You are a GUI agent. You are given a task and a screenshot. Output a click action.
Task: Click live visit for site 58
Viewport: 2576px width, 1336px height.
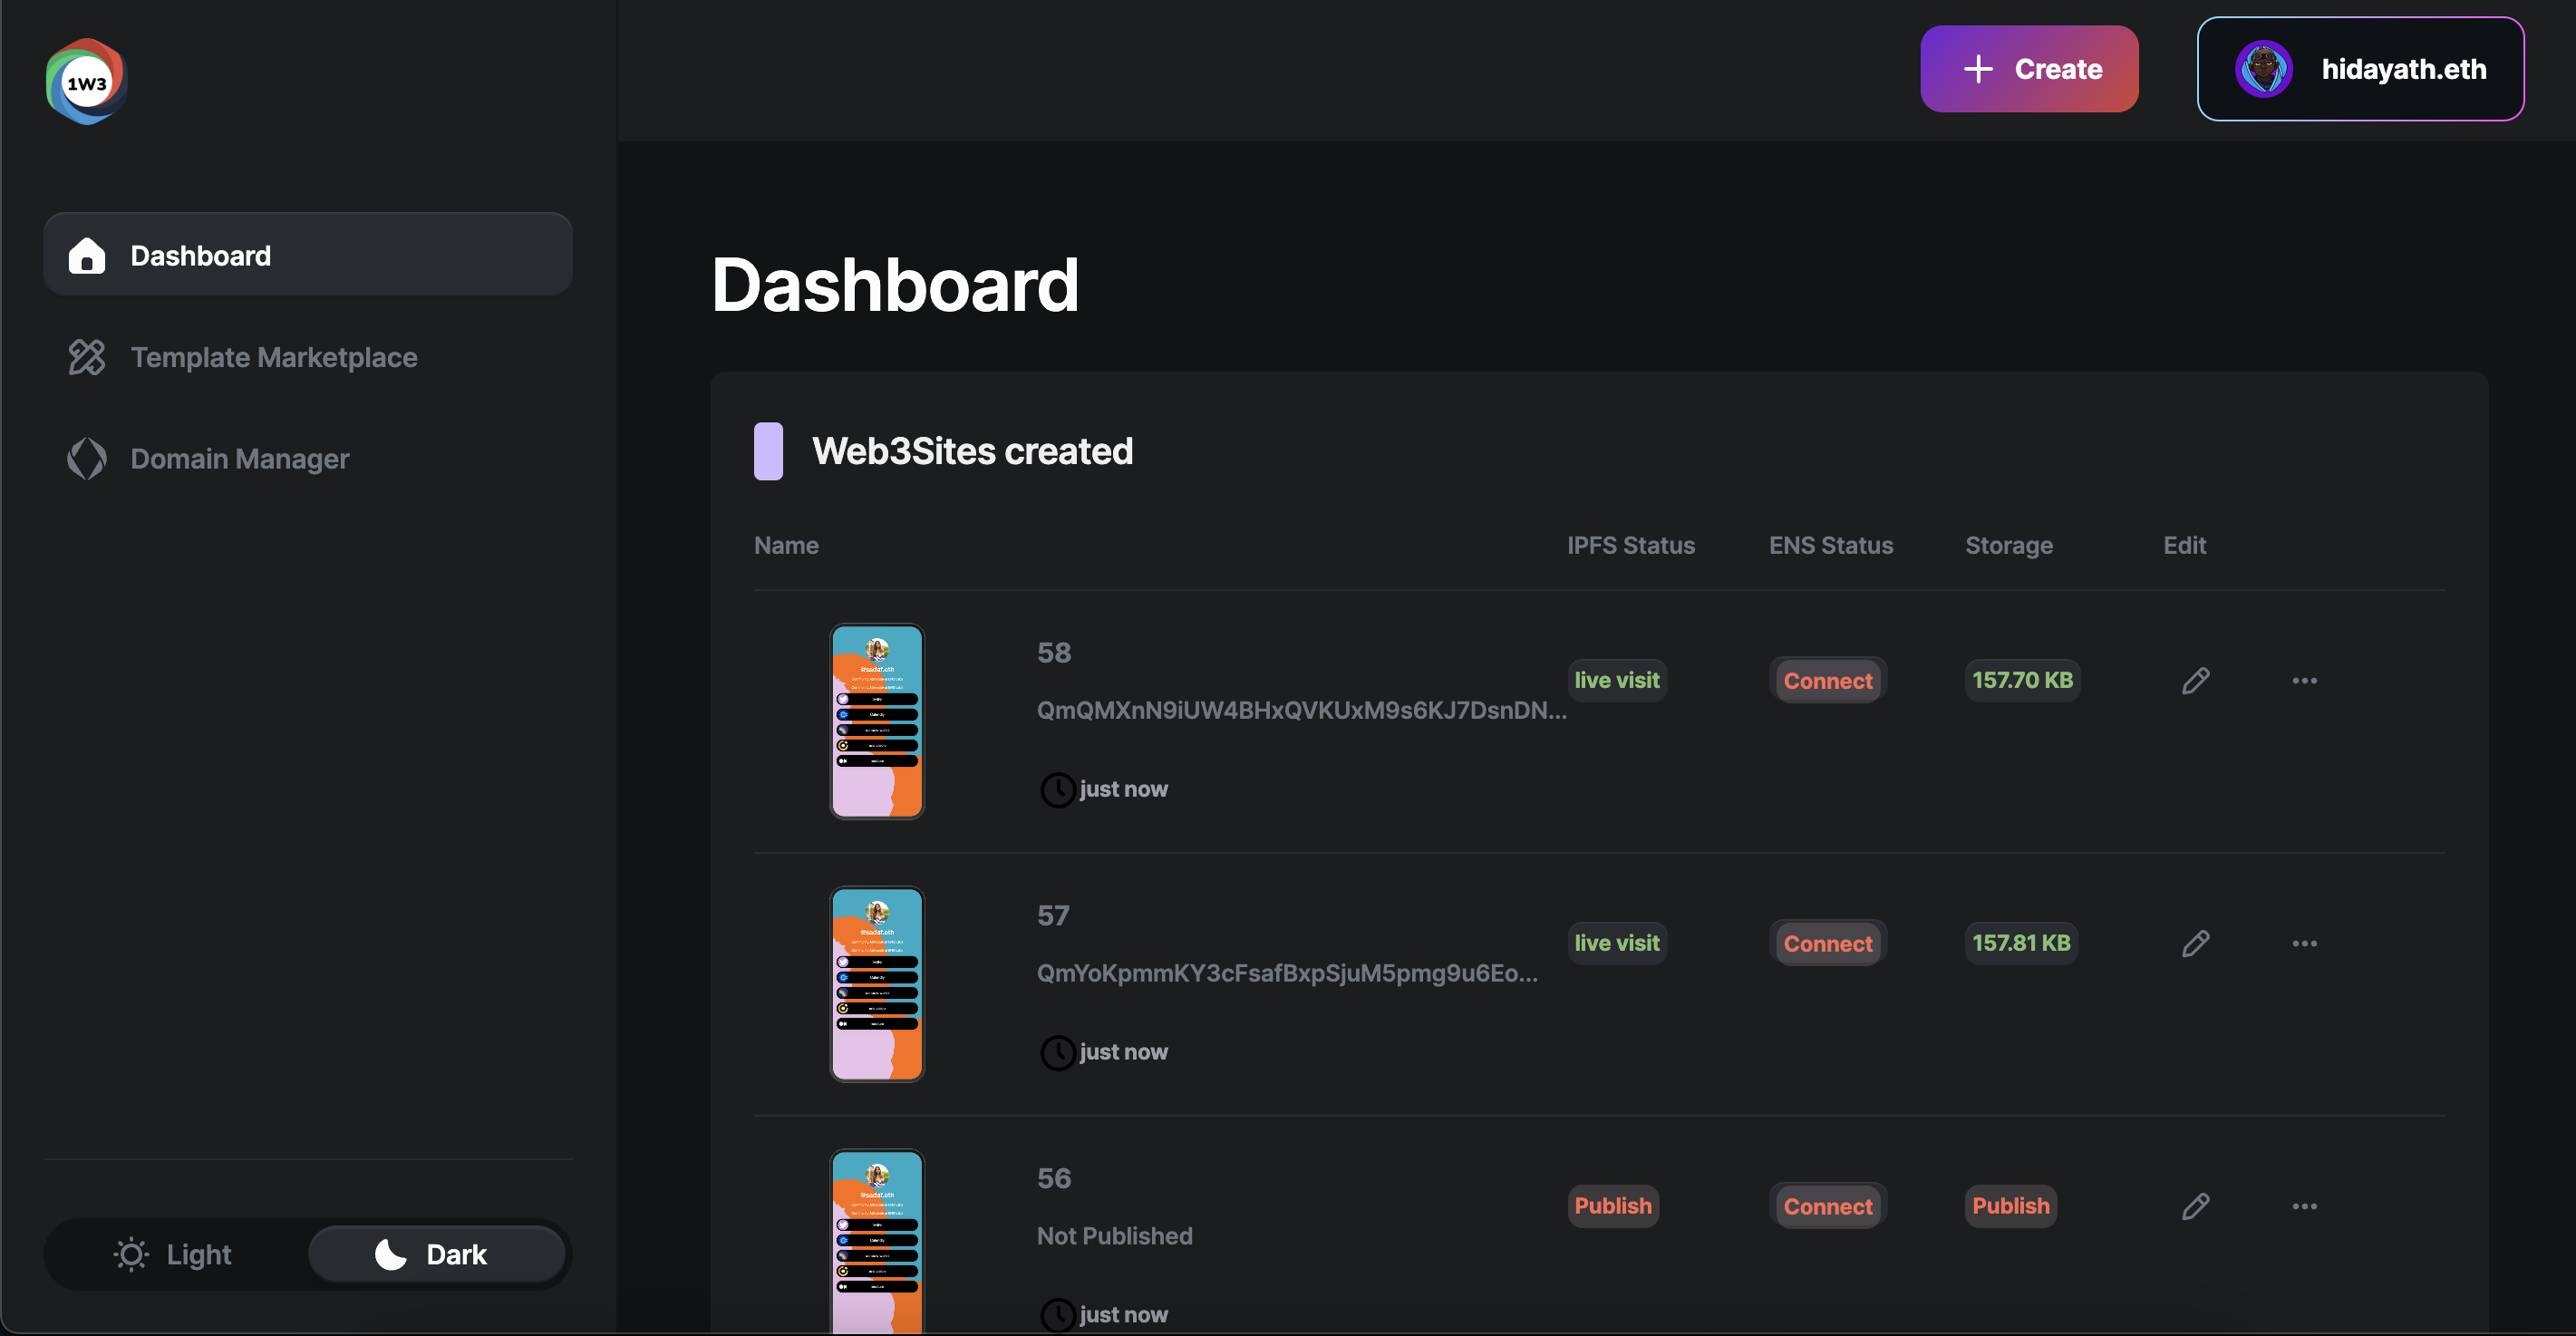[1616, 681]
